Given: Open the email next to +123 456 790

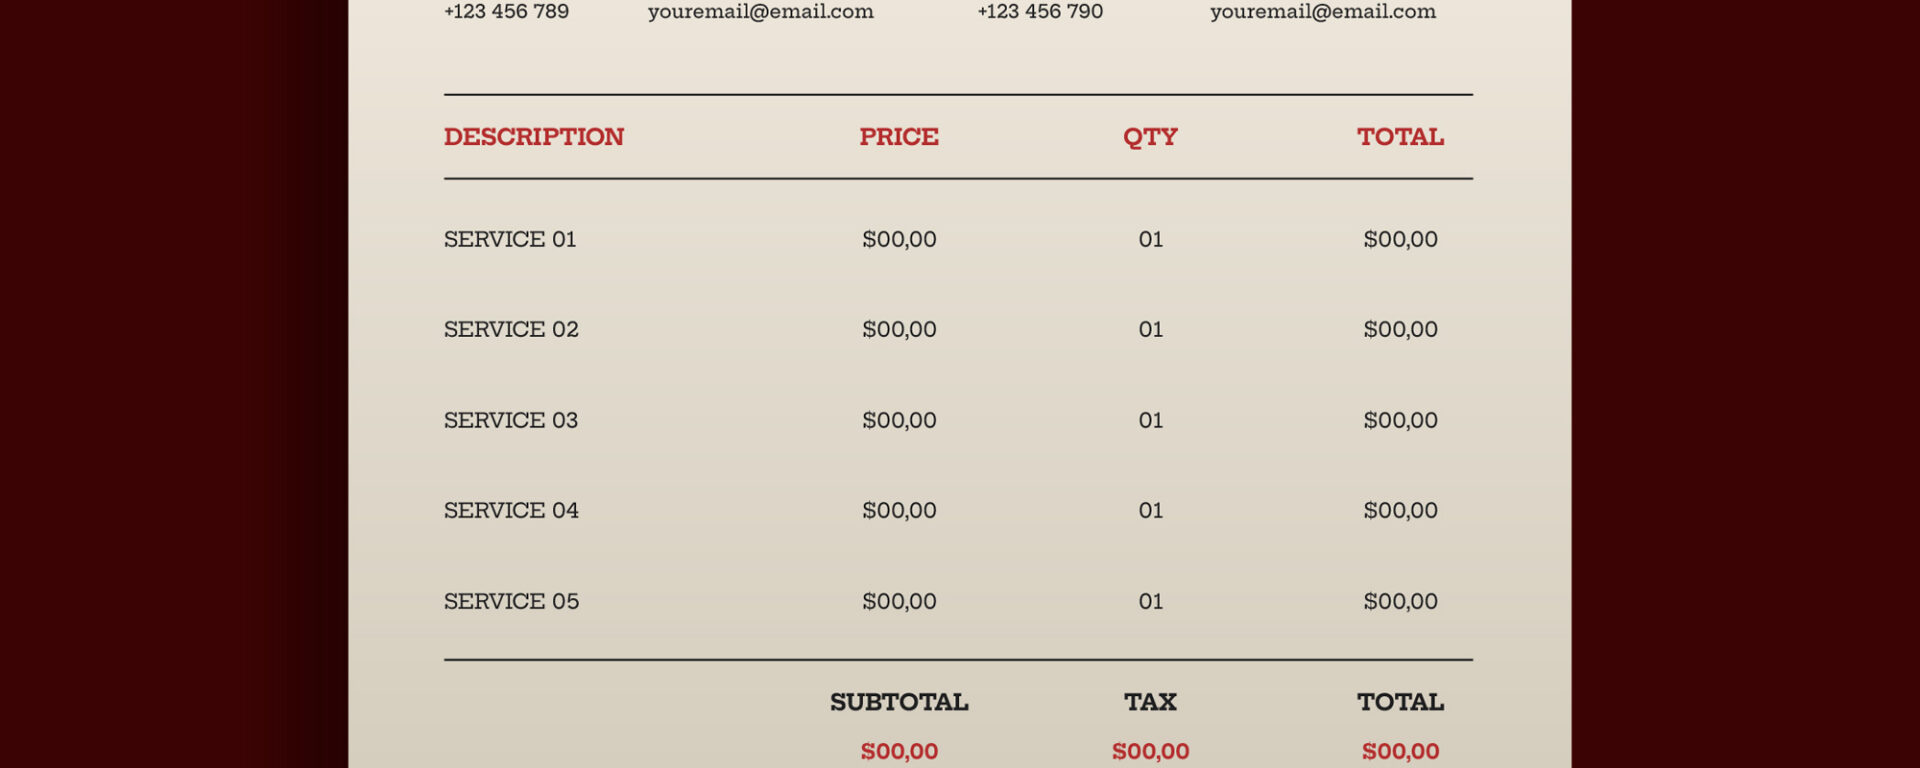Looking at the screenshot, I should (1322, 12).
